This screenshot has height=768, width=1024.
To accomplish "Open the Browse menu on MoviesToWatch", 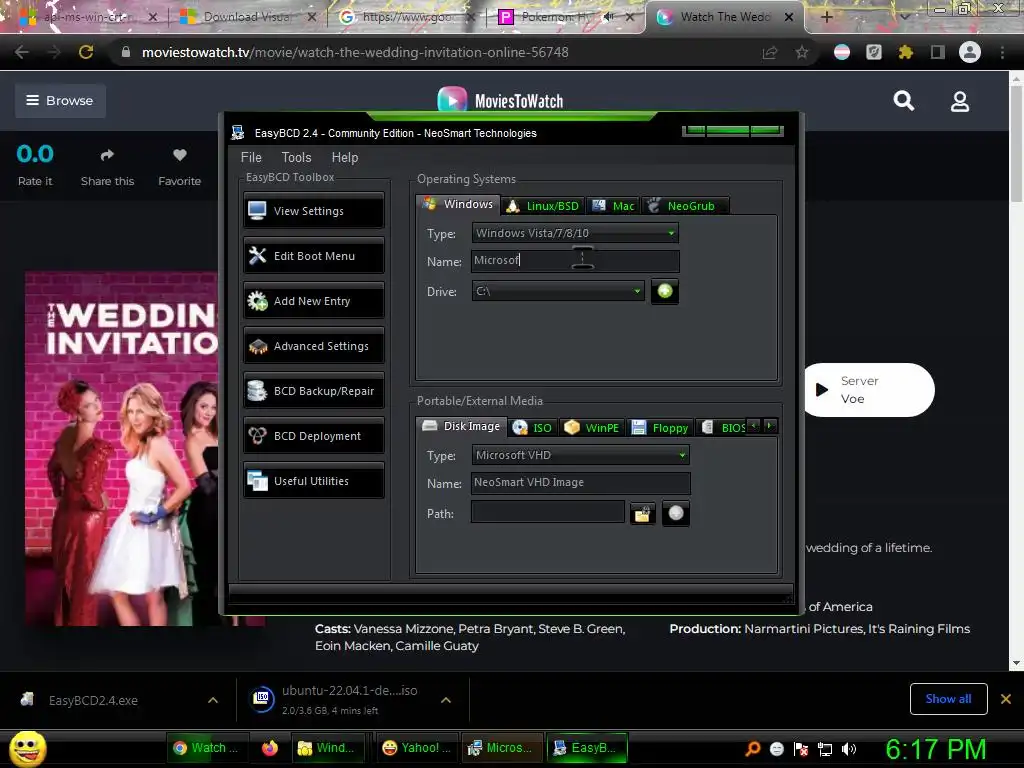I will click(60, 101).
